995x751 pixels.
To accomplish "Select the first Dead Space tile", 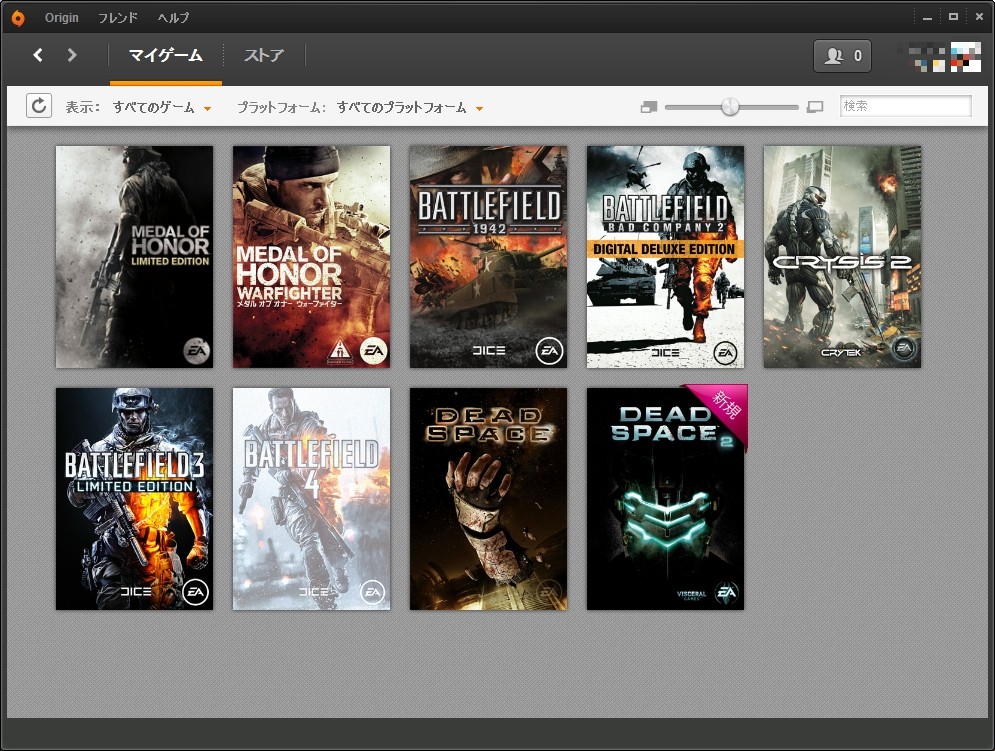I will click(489, 499).
